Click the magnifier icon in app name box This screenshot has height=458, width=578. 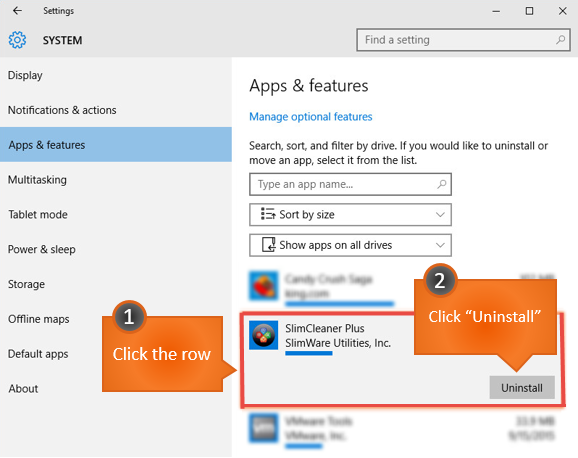[442, 184]
